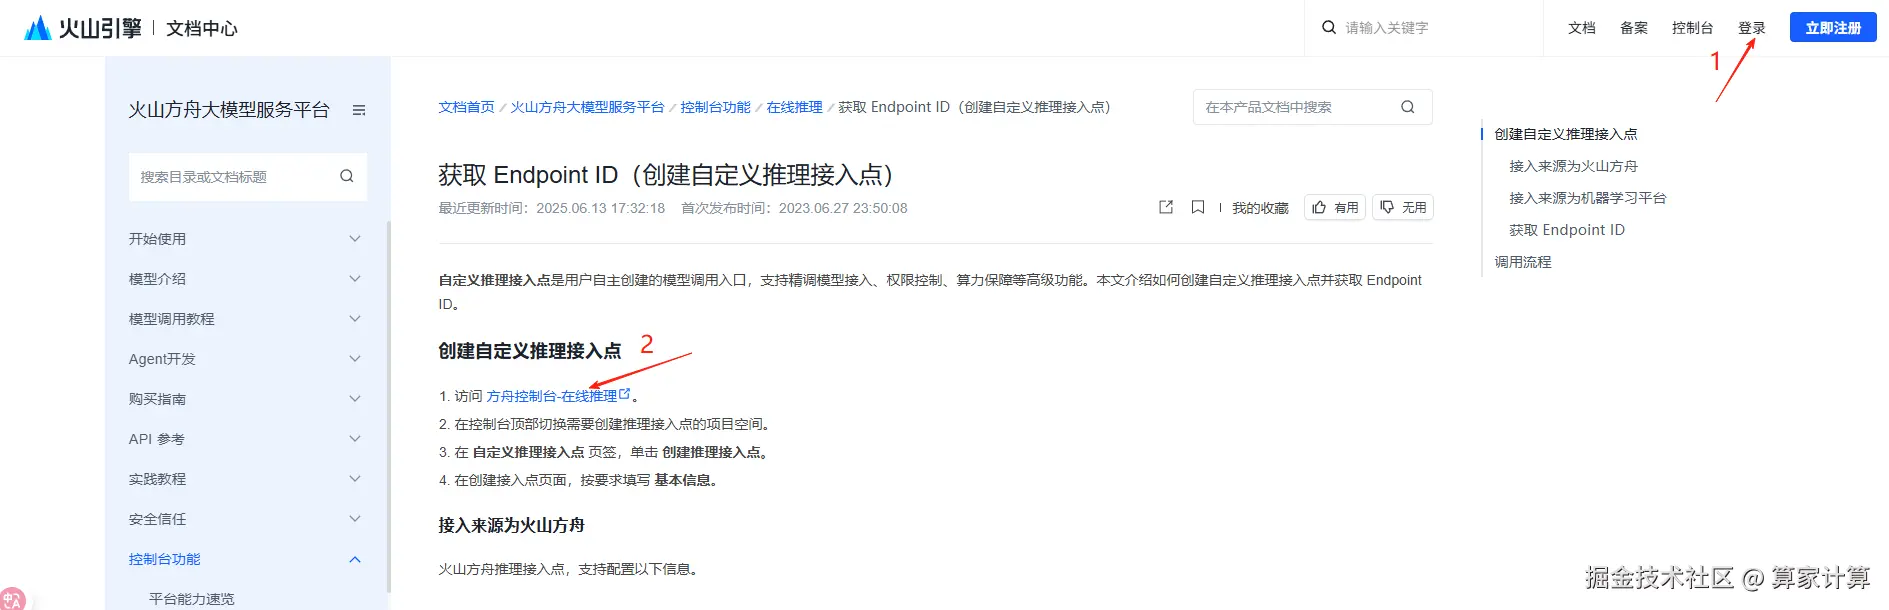Viewport: 1889px width, 610px height.
Task: Click the share article icon
Action: click(1166, 207)
